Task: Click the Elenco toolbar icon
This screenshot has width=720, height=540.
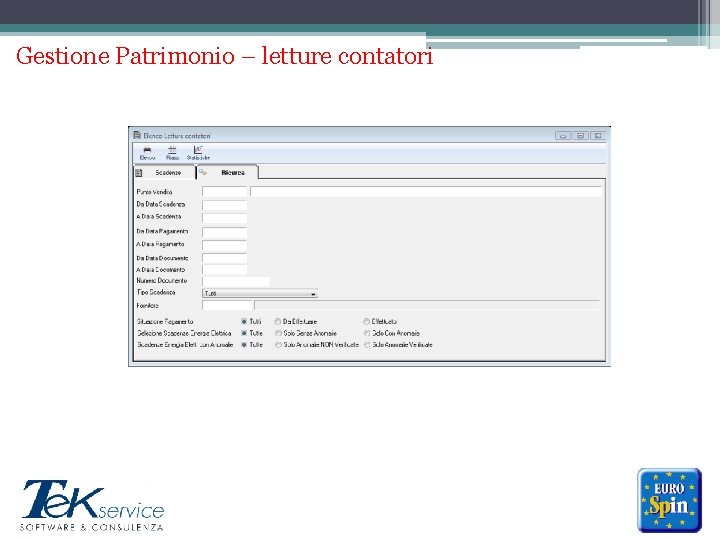Action: tap(147, 153)
